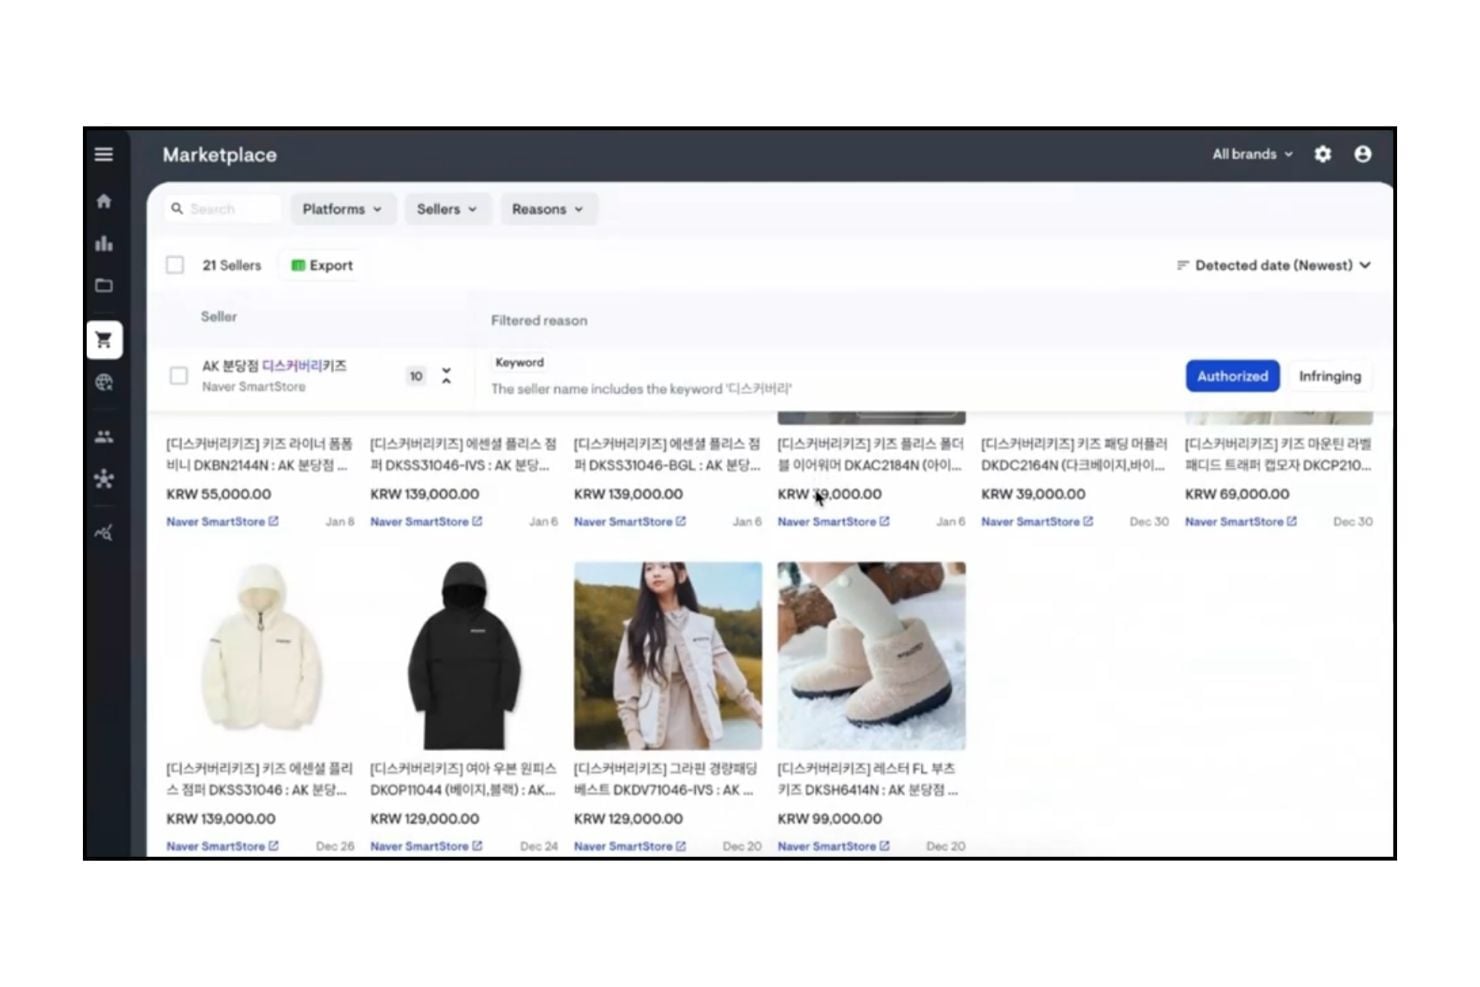Mark the listing as Infringing
The height and width of the screenshot is (987, 1480).
pos(1330,376)
